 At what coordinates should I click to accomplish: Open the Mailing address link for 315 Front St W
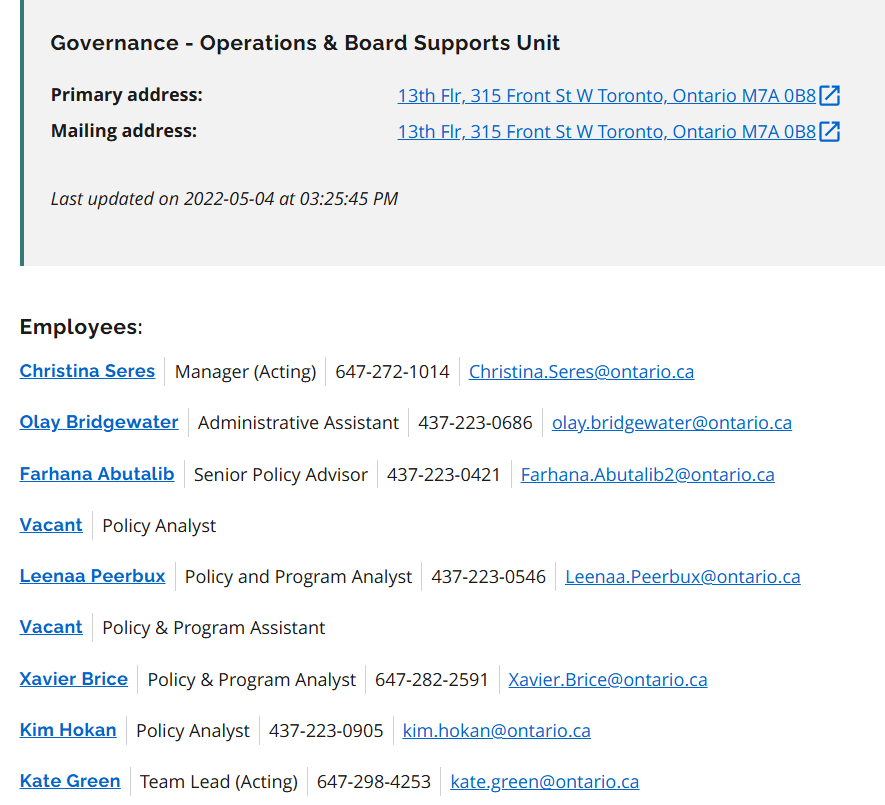(x=607, y=132)
